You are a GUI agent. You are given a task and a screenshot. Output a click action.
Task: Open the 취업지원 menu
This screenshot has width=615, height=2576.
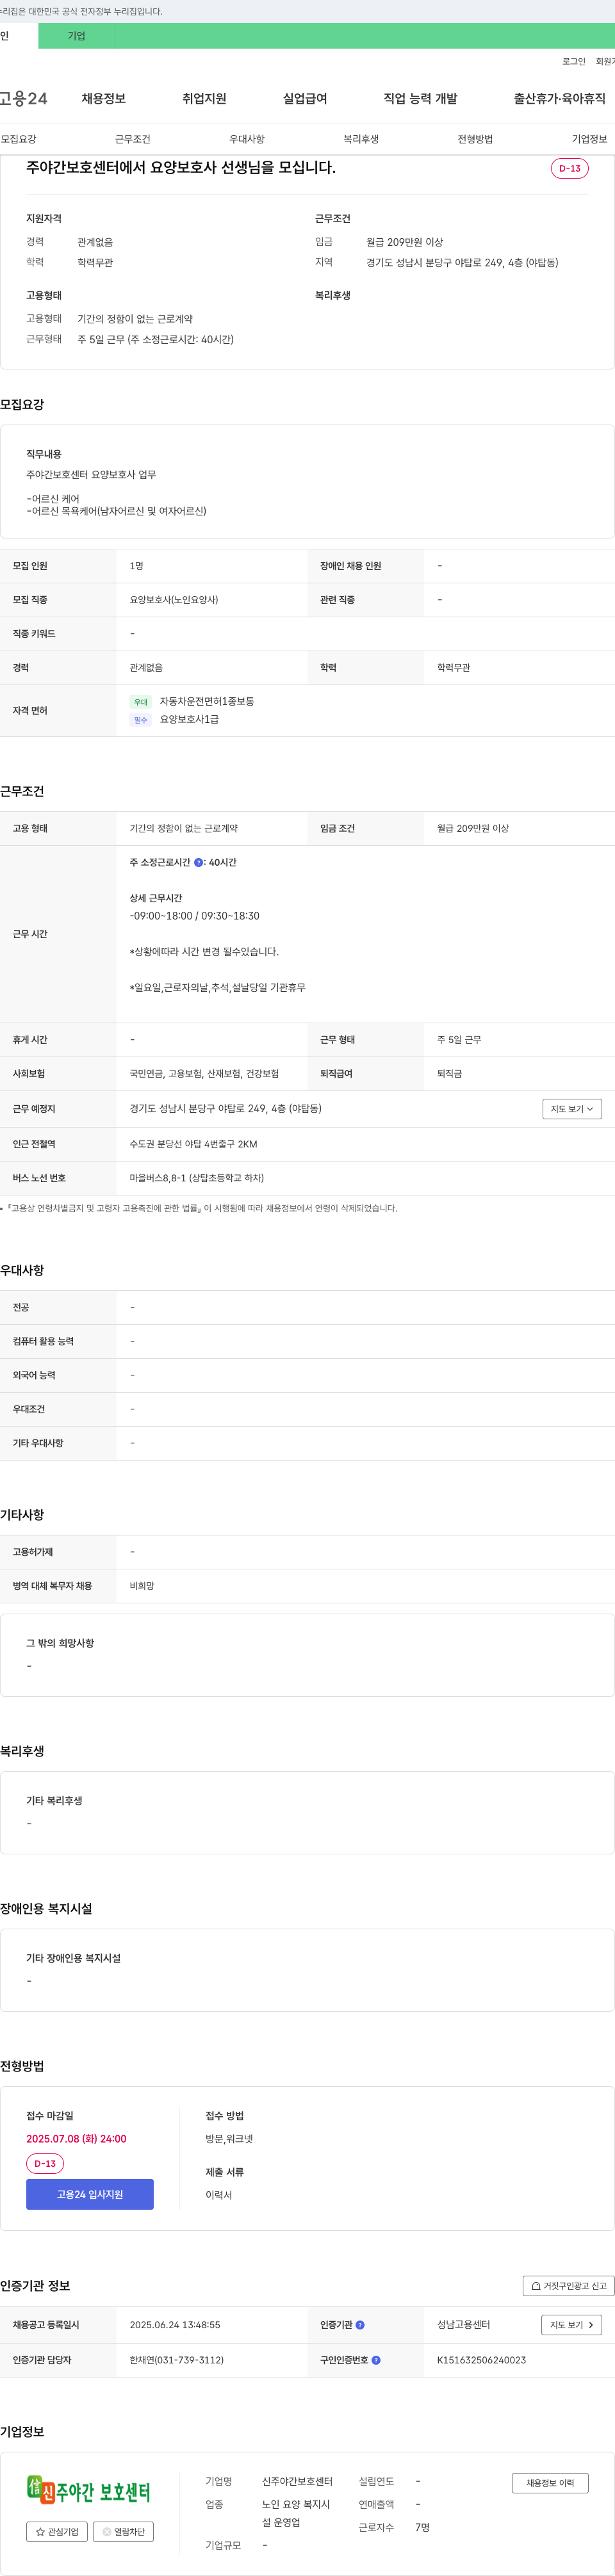(x=204, y=98)
